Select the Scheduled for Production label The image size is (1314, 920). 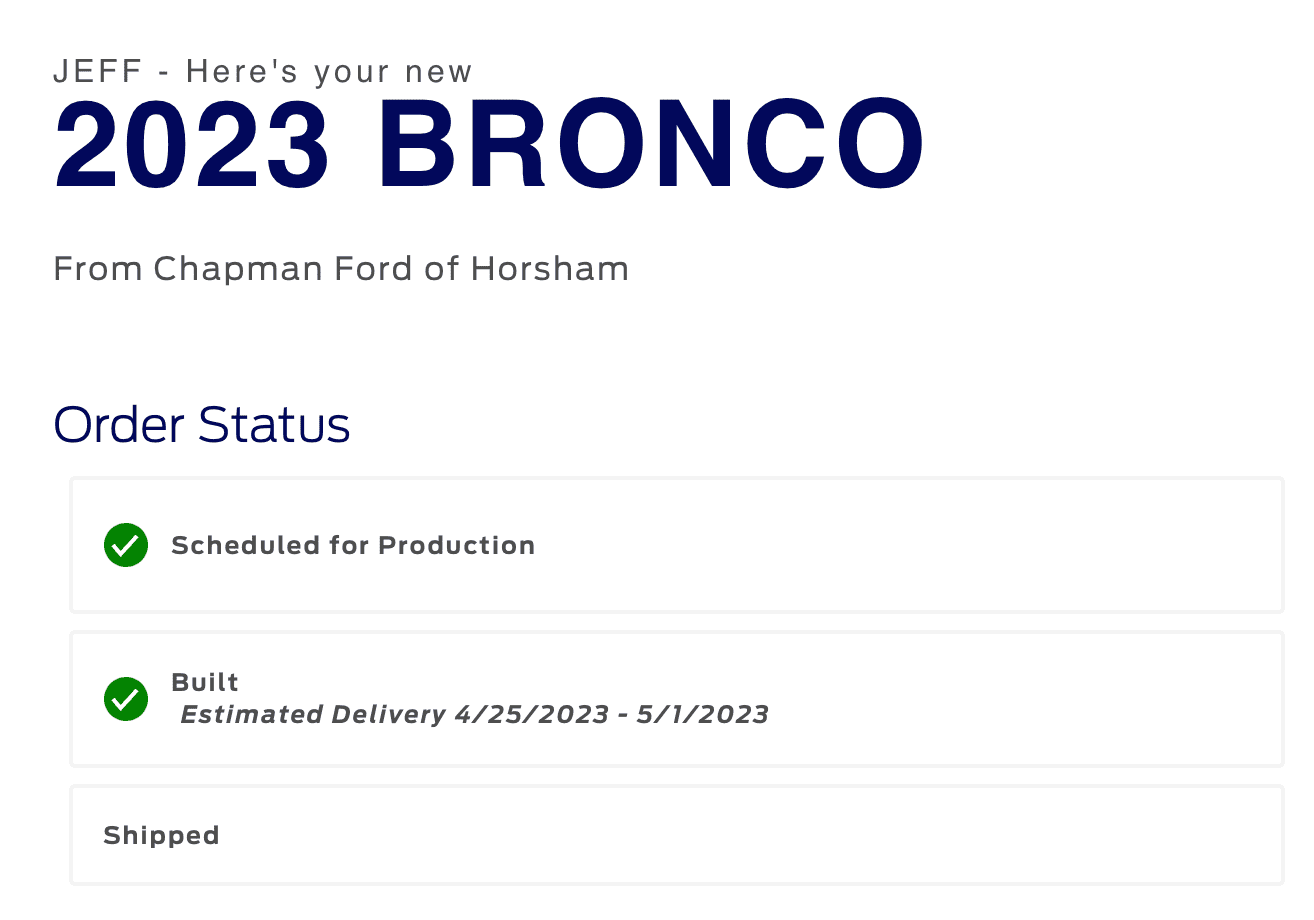(353, 545)
